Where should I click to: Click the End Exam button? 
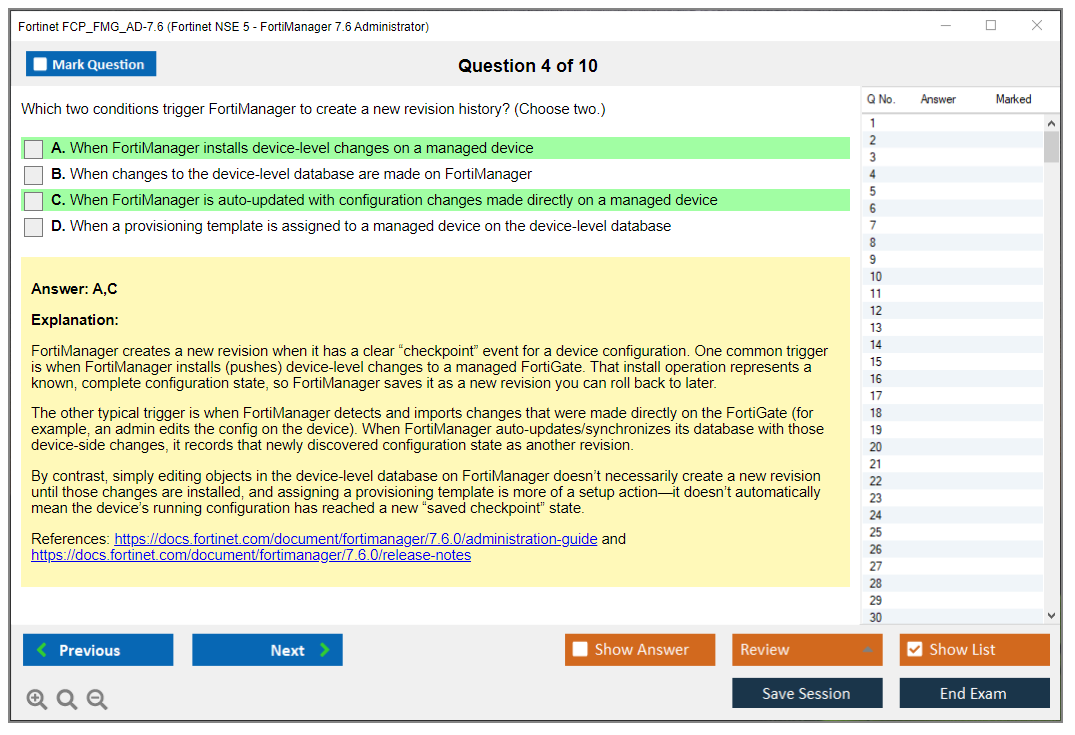[974, 693]
